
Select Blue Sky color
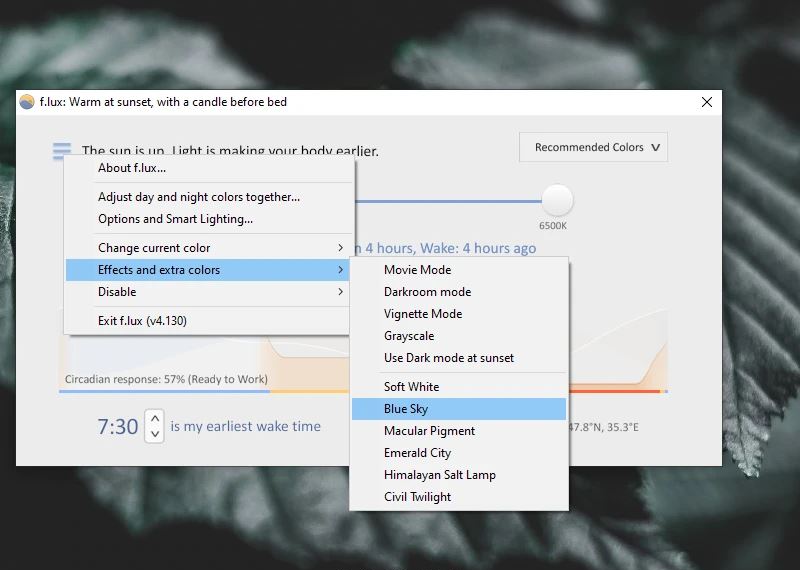point(459,409)
